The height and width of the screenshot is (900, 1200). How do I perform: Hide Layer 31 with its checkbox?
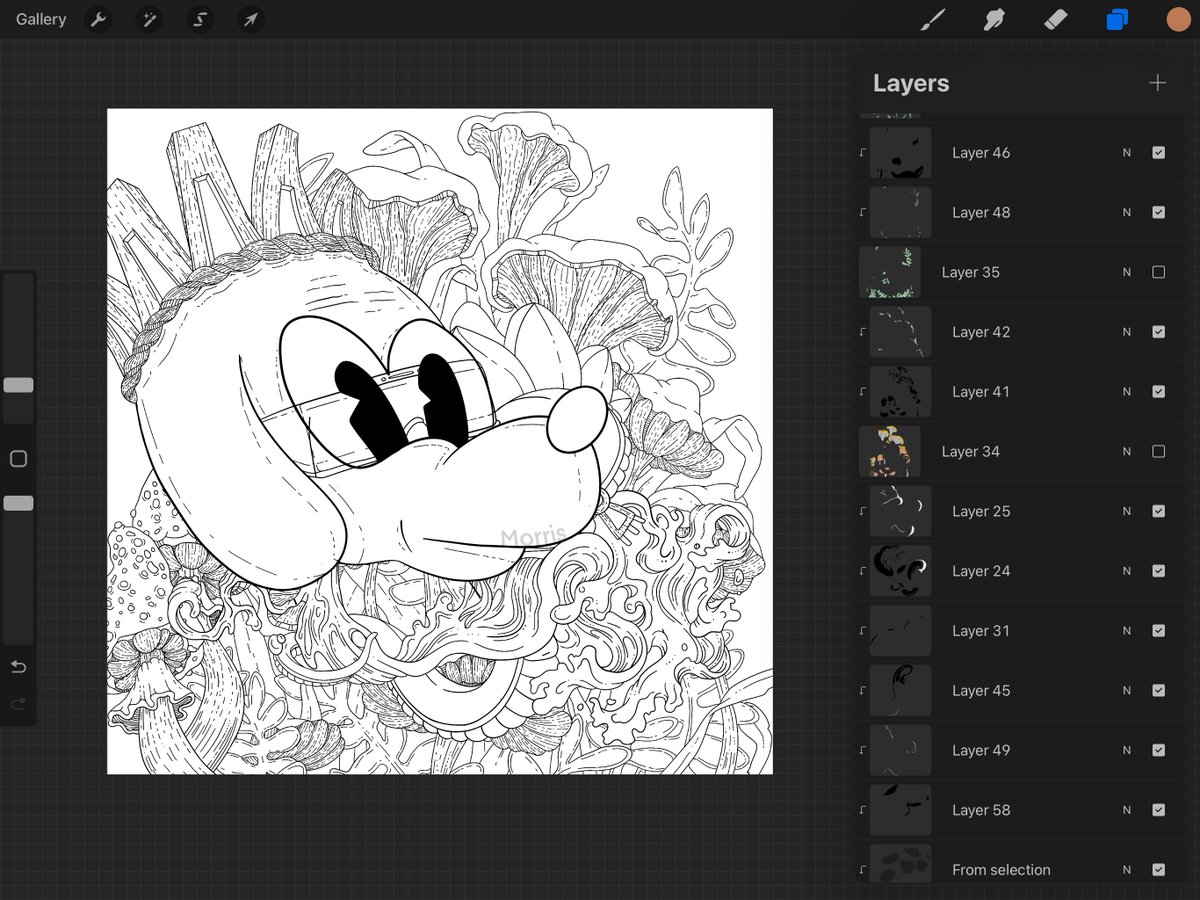pos(1158,631)
